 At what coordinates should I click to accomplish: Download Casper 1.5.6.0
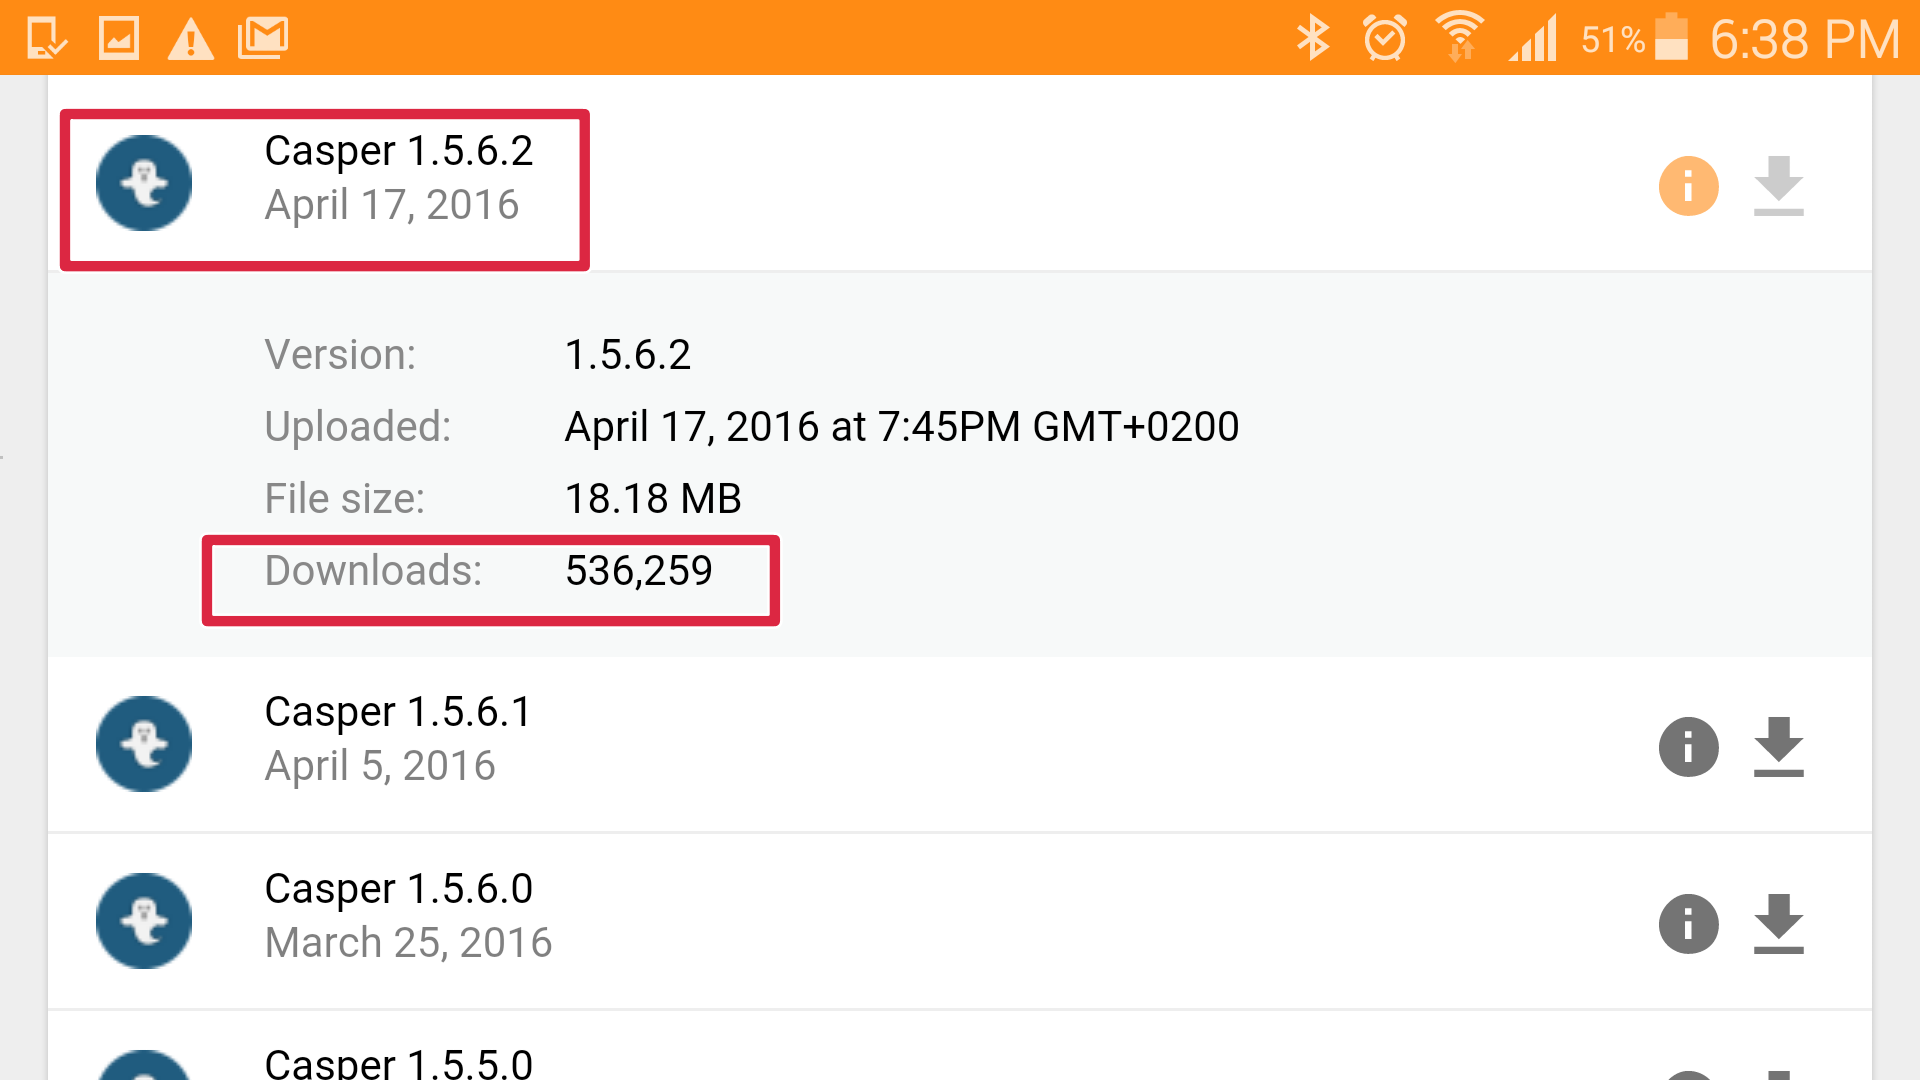[x=1778, y=924]
